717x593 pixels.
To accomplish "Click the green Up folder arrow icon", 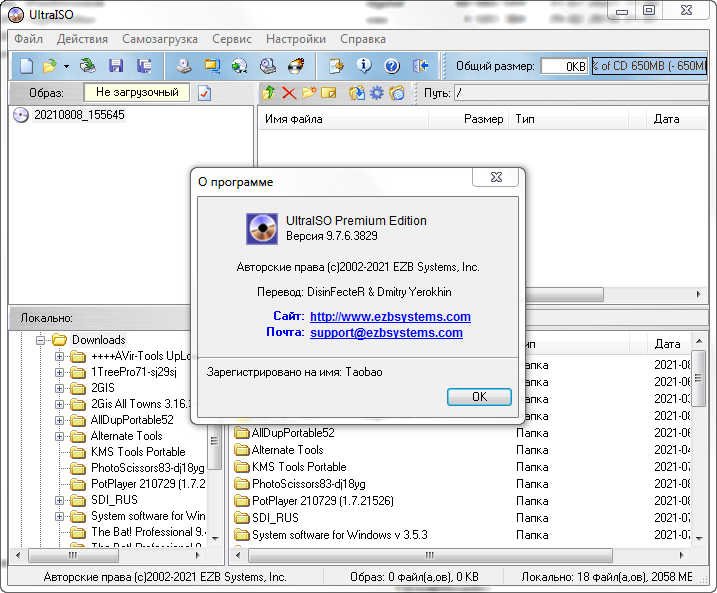I will click(269, 93).
